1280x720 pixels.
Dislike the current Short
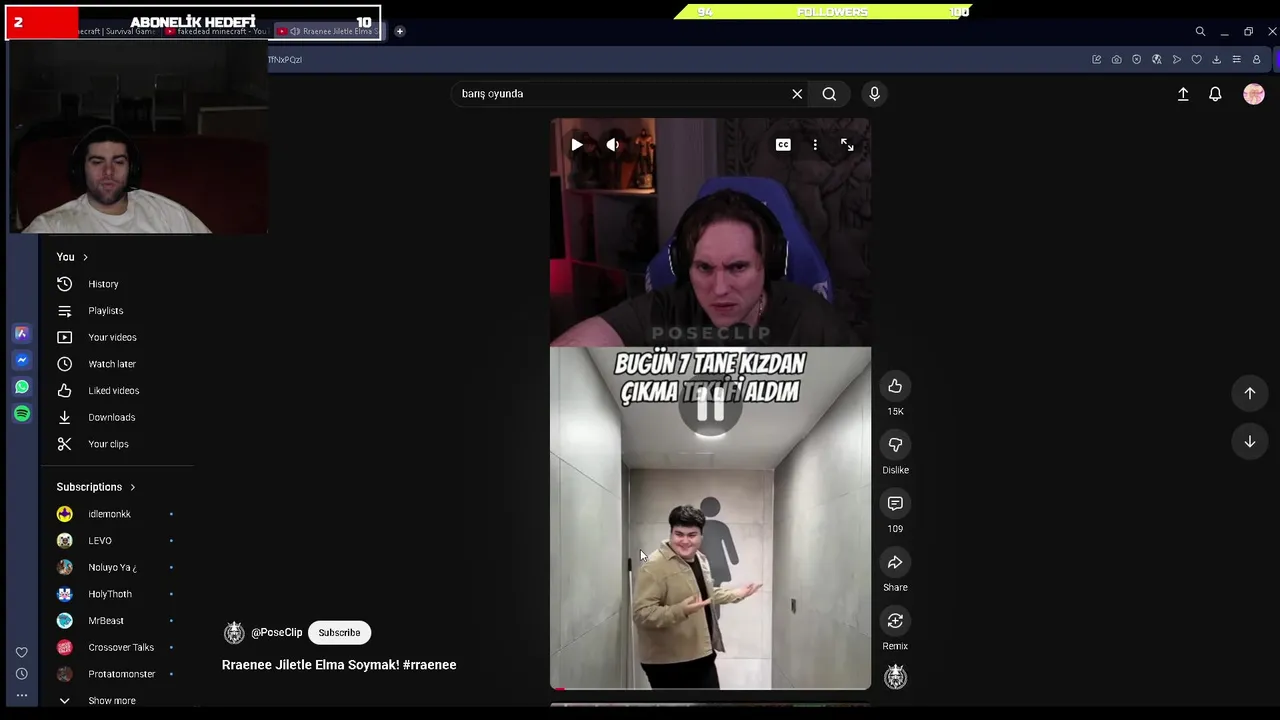(x=895, y=445)
